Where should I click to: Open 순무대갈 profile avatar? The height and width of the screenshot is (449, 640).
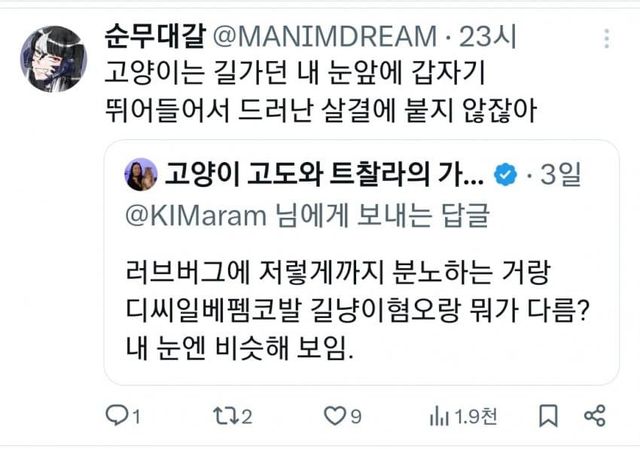click(53, 59)
